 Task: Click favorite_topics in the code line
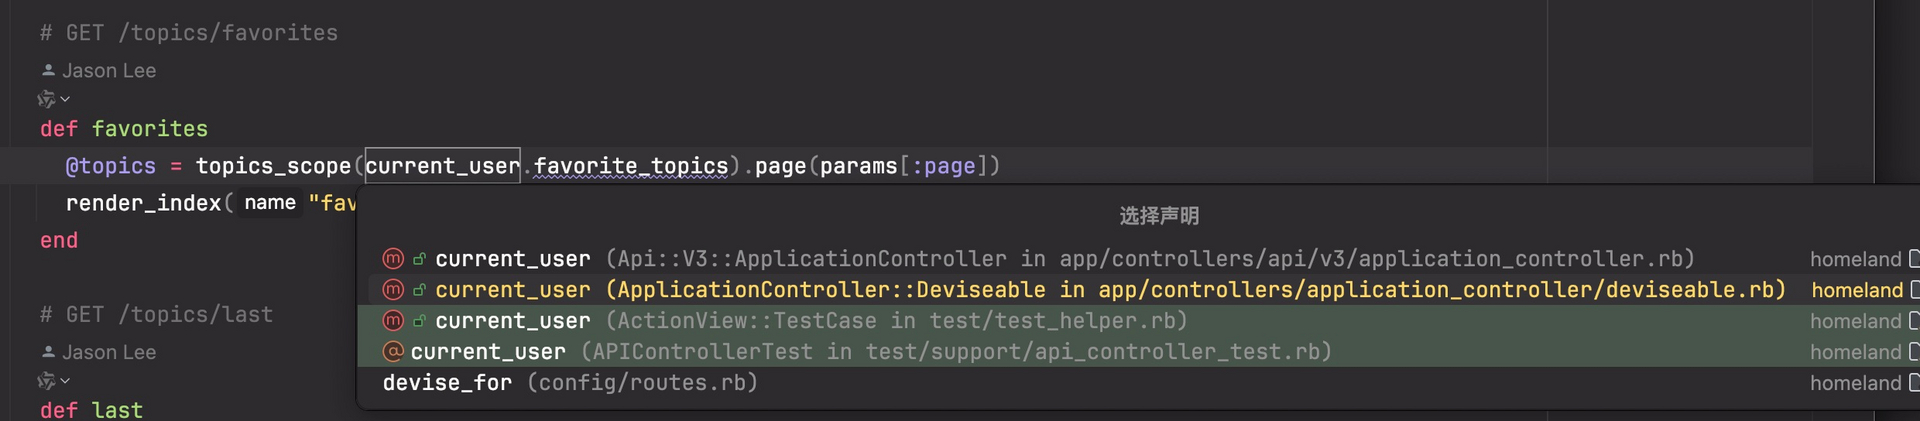click(631, 166)
